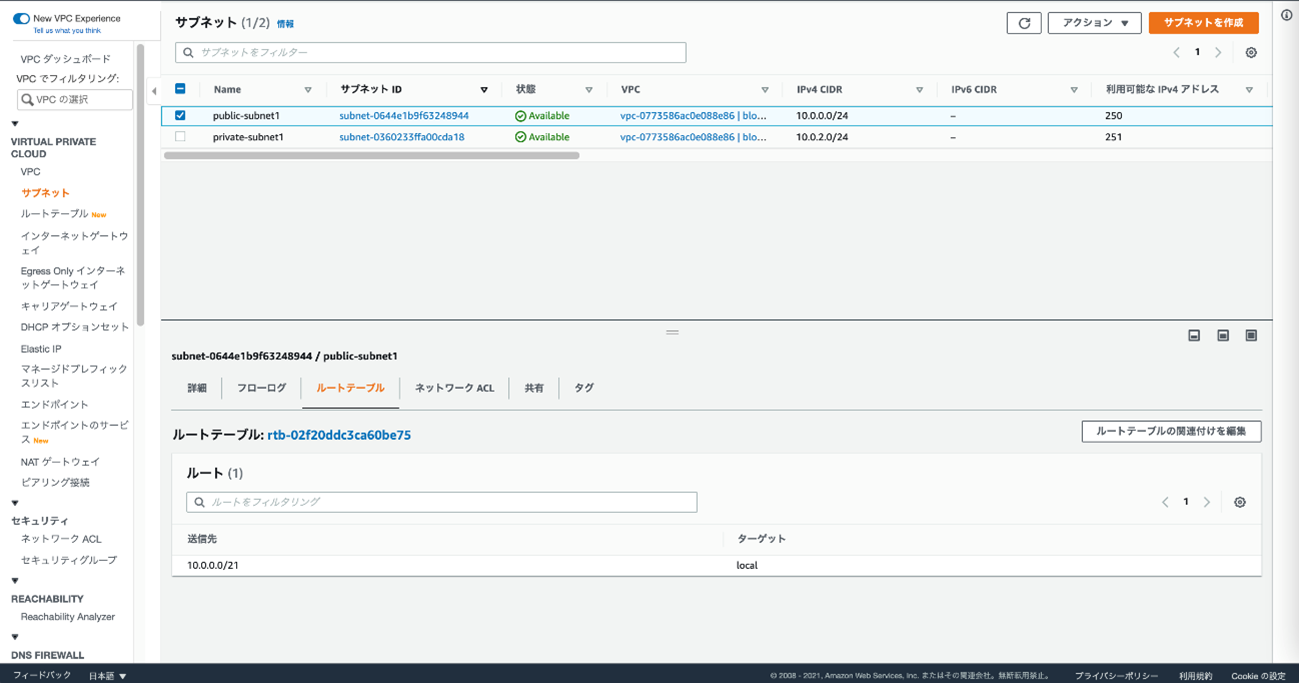Toggle the New VPC Experience switch
Image resolution: width=1299 pixels, height=683 pixels.
tap(21, 18)
